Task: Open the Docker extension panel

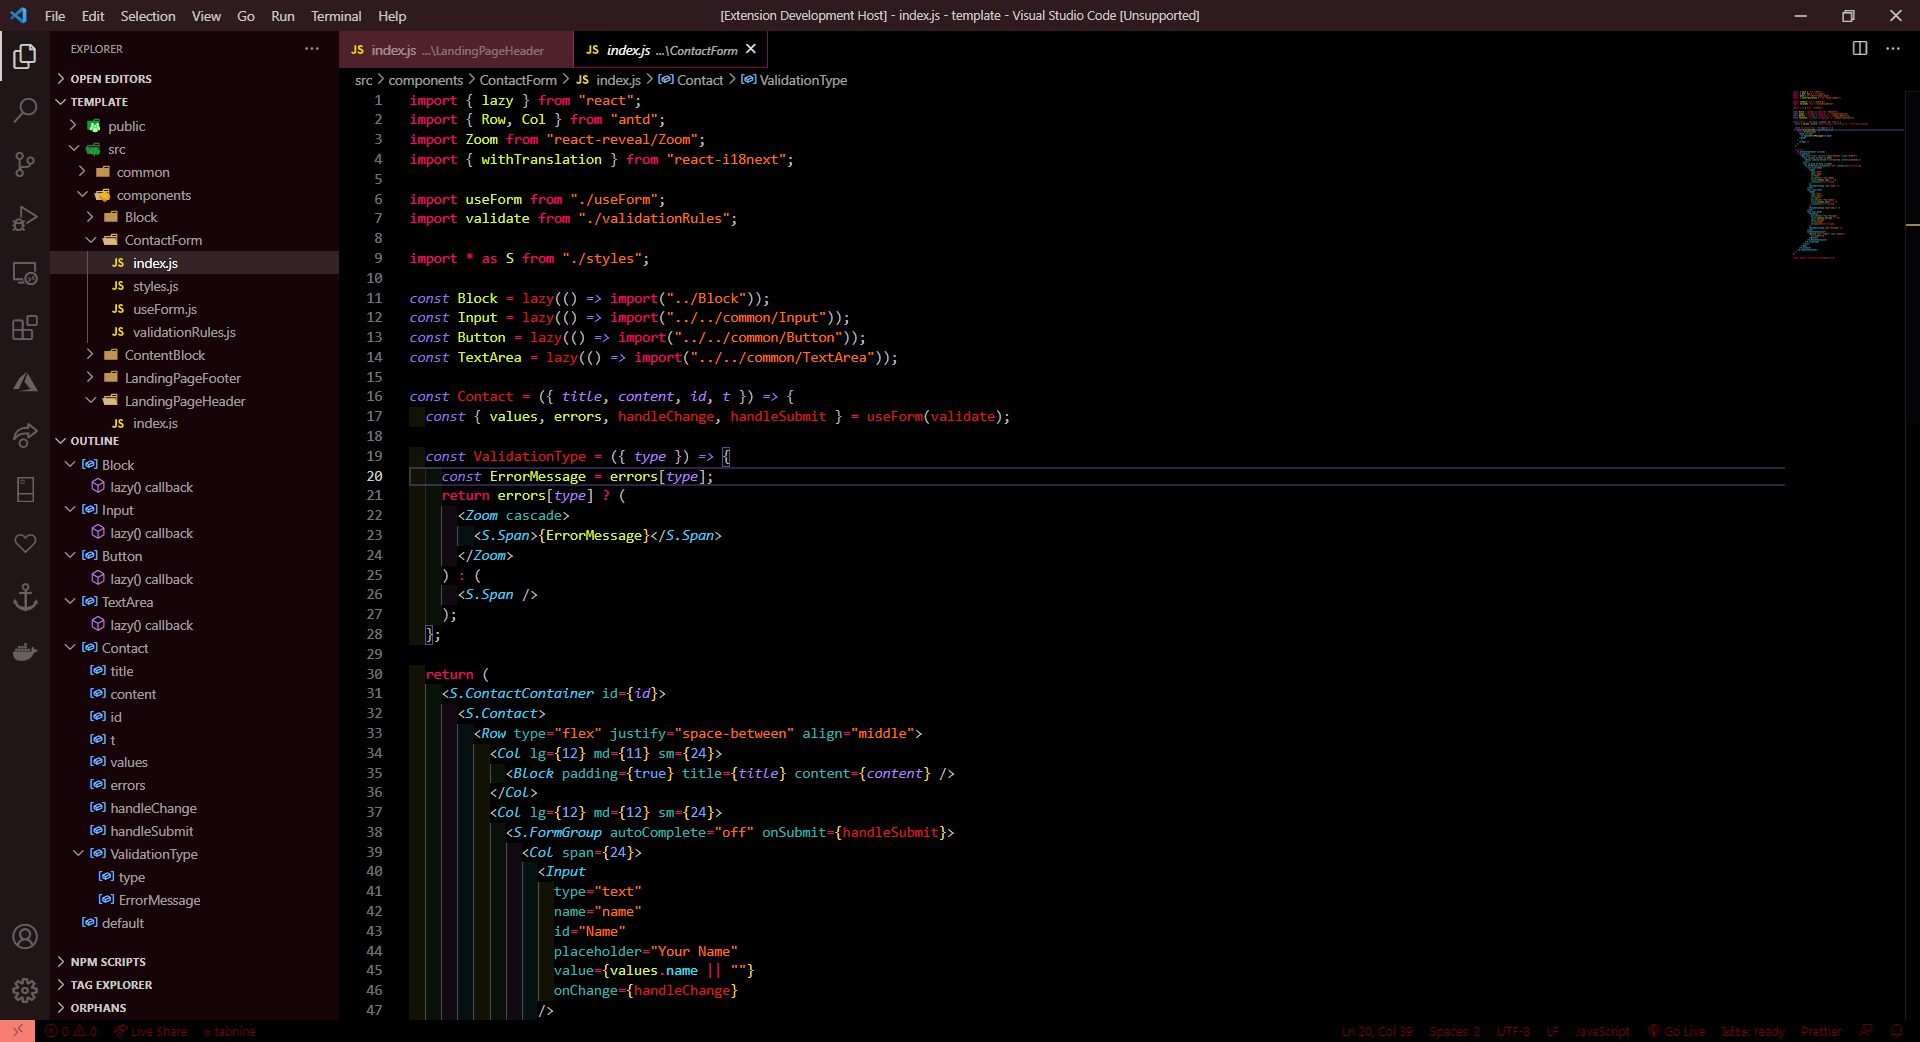Action: click(x=25, y=652)
